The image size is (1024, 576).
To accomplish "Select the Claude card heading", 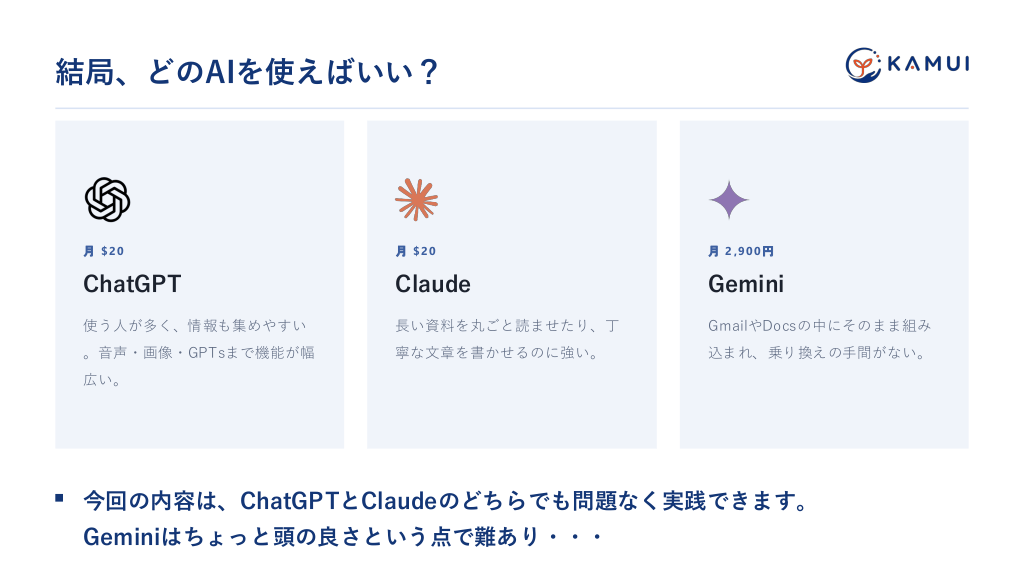I will (x=433, y=284).
